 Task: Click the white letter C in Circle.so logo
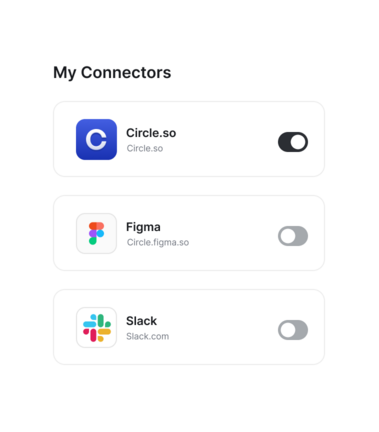pos(96,139)
